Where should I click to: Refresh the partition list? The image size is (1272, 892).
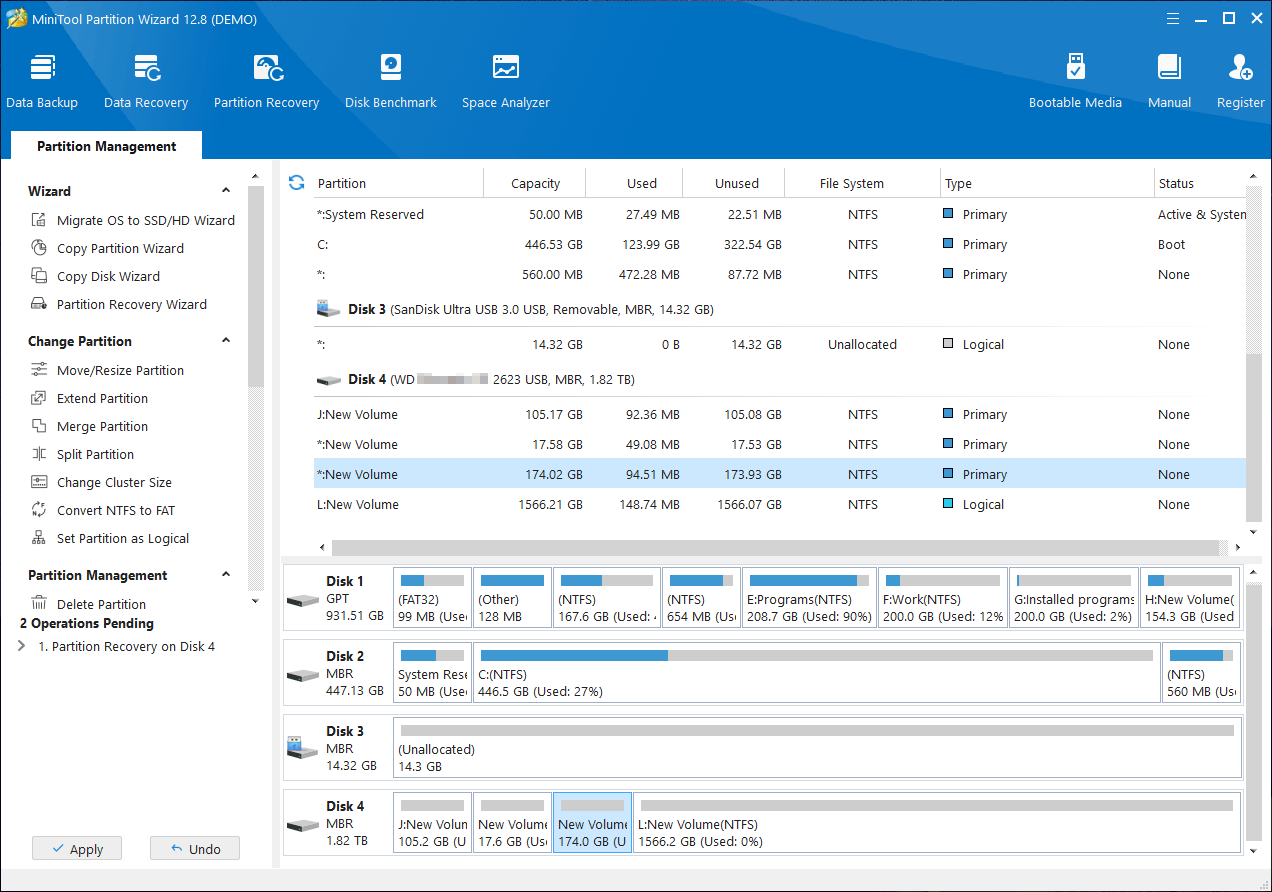point(296,182)
